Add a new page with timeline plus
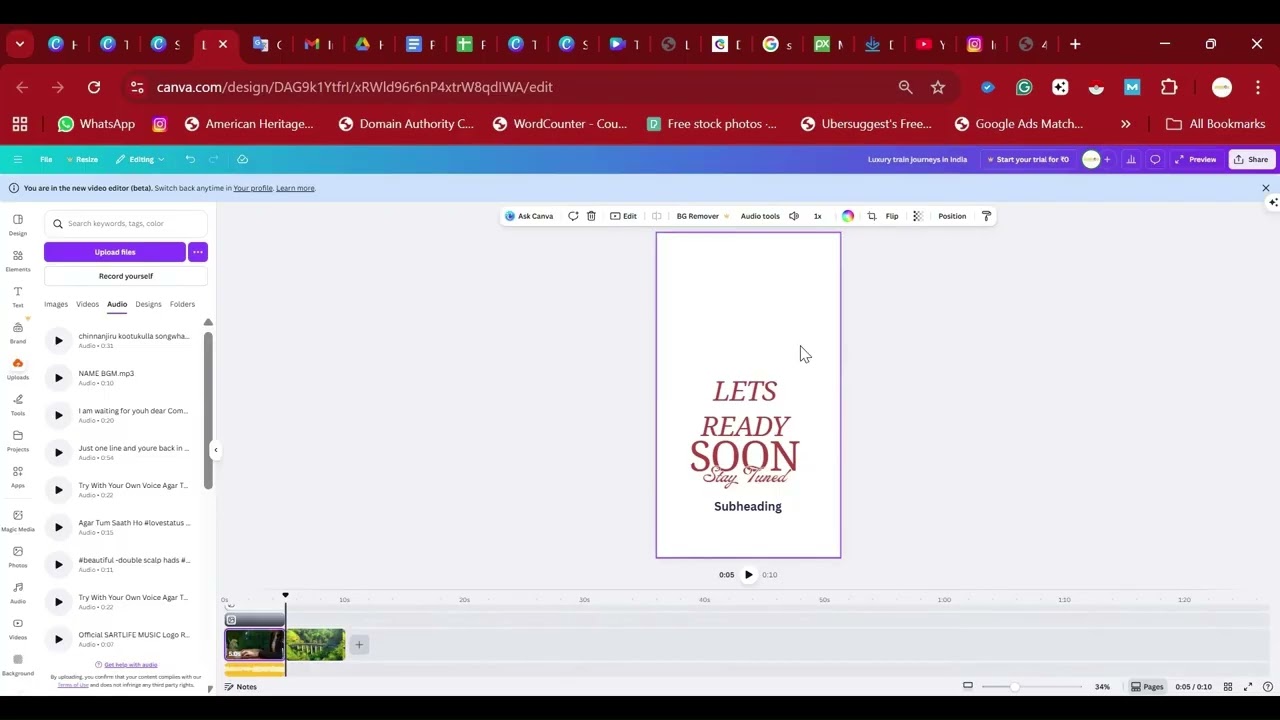The image size is (1280, 720). (359, 645)
